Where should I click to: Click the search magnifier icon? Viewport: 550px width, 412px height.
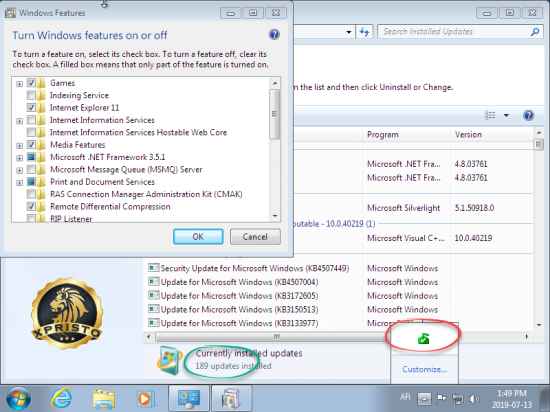[x=535, y=32]
